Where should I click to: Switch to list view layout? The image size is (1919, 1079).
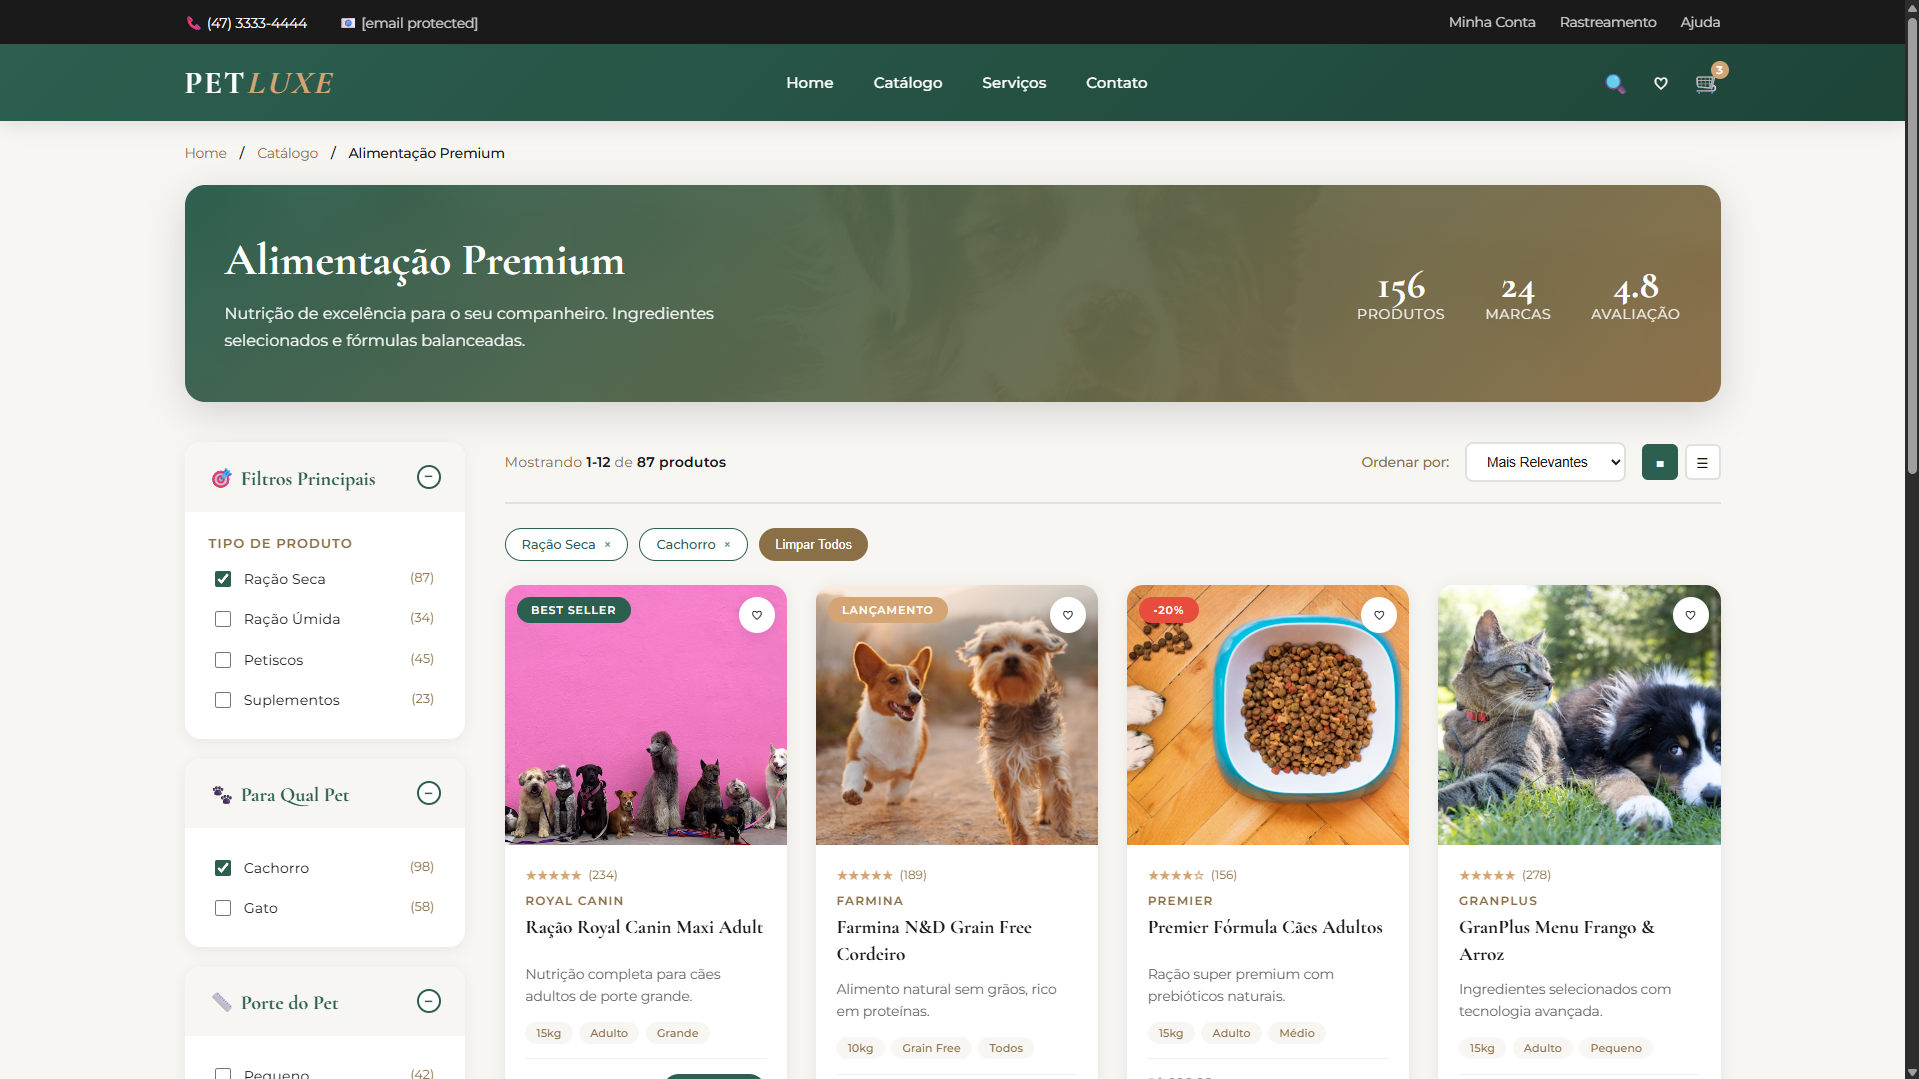1702,462
